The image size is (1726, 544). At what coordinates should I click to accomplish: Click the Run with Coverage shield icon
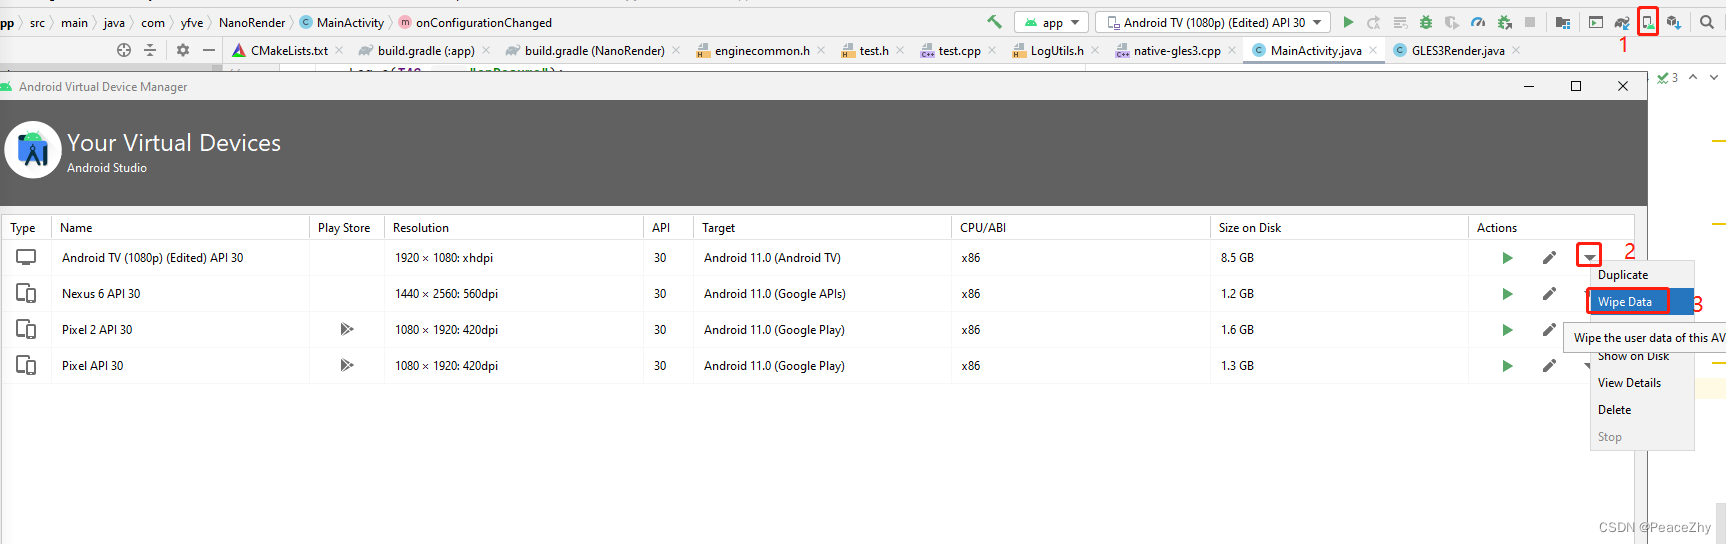click(1452, 22)
